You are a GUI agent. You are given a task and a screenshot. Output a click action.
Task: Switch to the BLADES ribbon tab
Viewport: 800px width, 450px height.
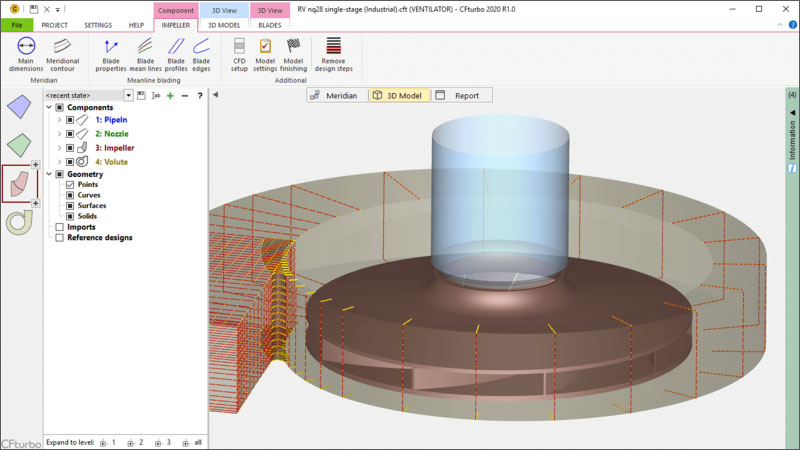[x=270, y=24]
